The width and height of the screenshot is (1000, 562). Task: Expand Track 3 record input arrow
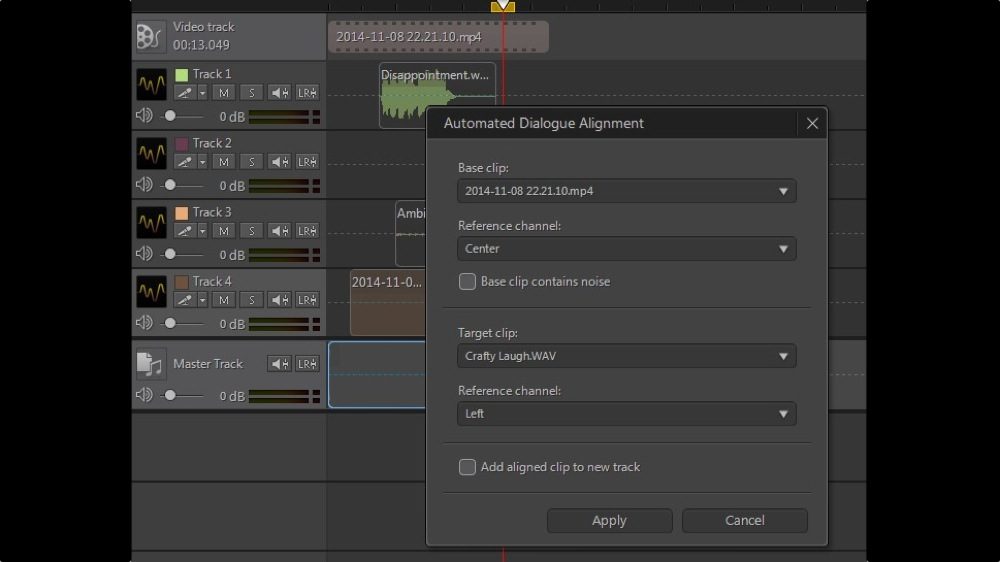pyautogui.click(x=202, y=231)
